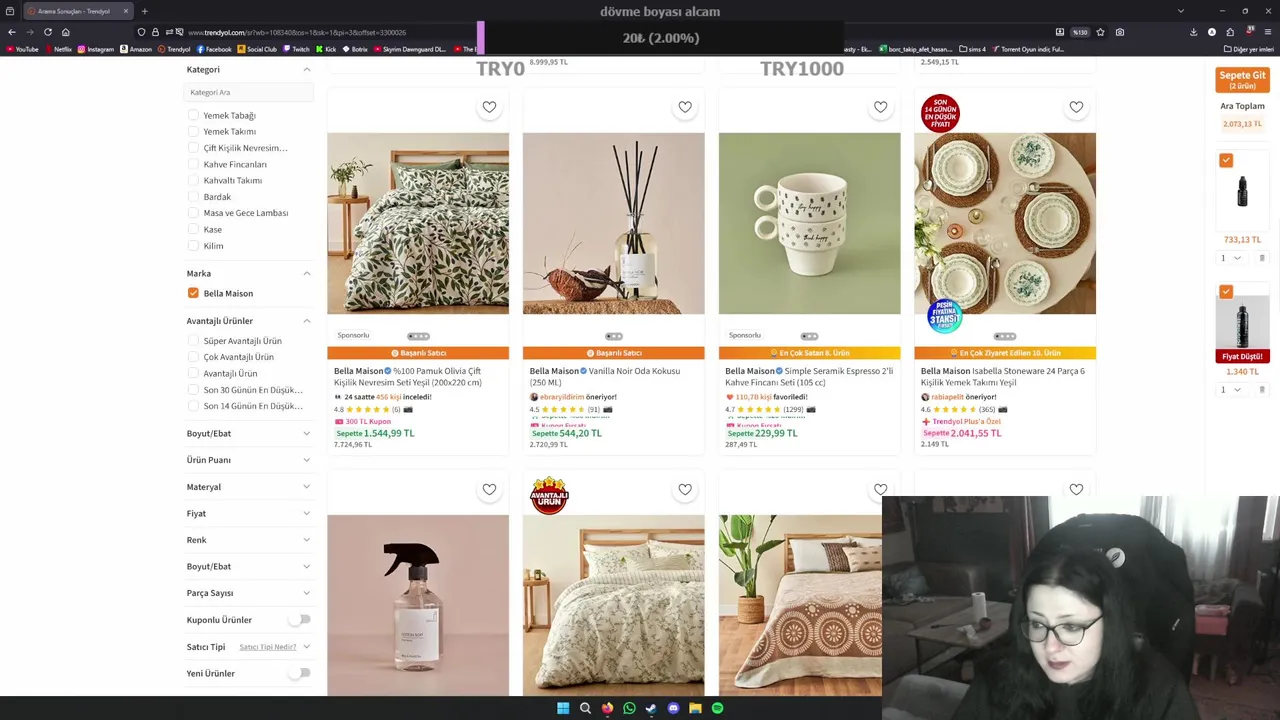Open browser home page
1280x720 pixels.
[65, 32]
